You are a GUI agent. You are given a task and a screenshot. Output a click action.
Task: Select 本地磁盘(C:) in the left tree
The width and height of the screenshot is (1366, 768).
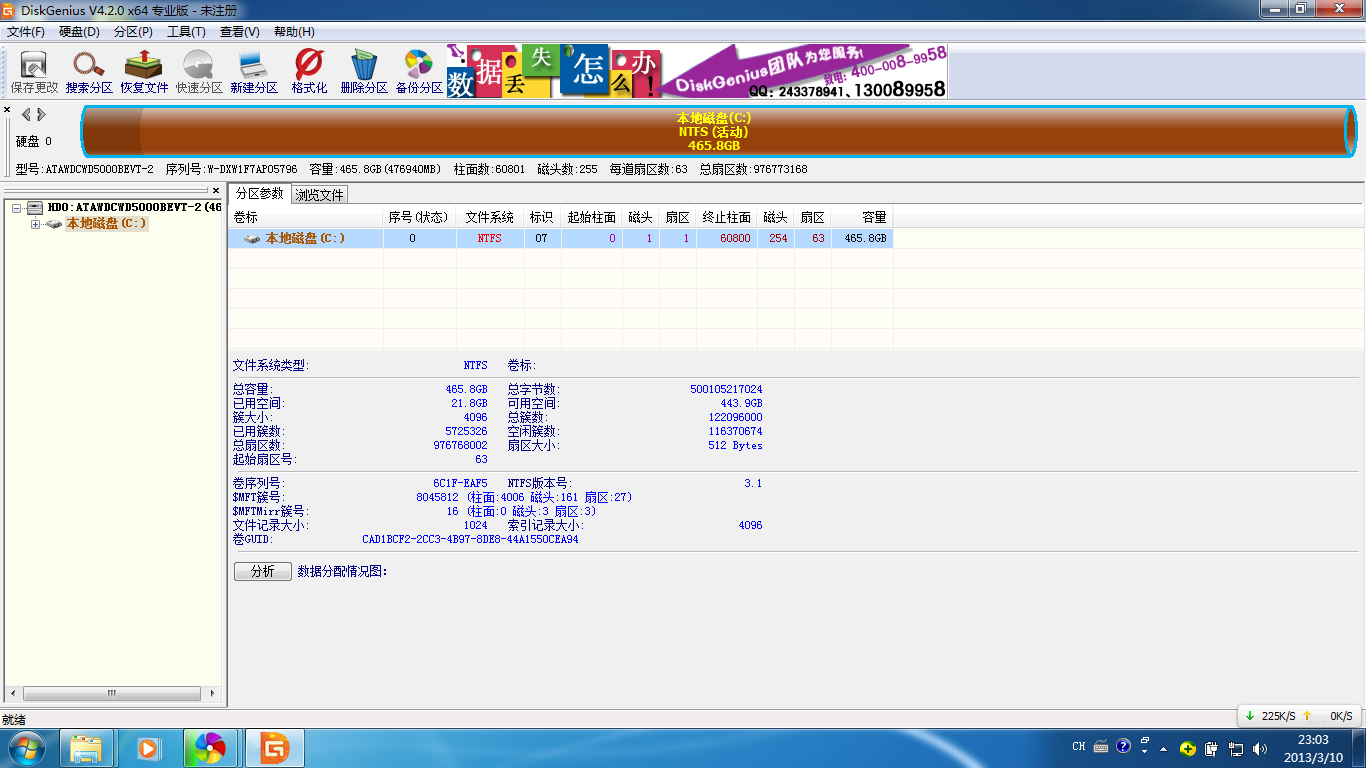[x=107, y=224]
